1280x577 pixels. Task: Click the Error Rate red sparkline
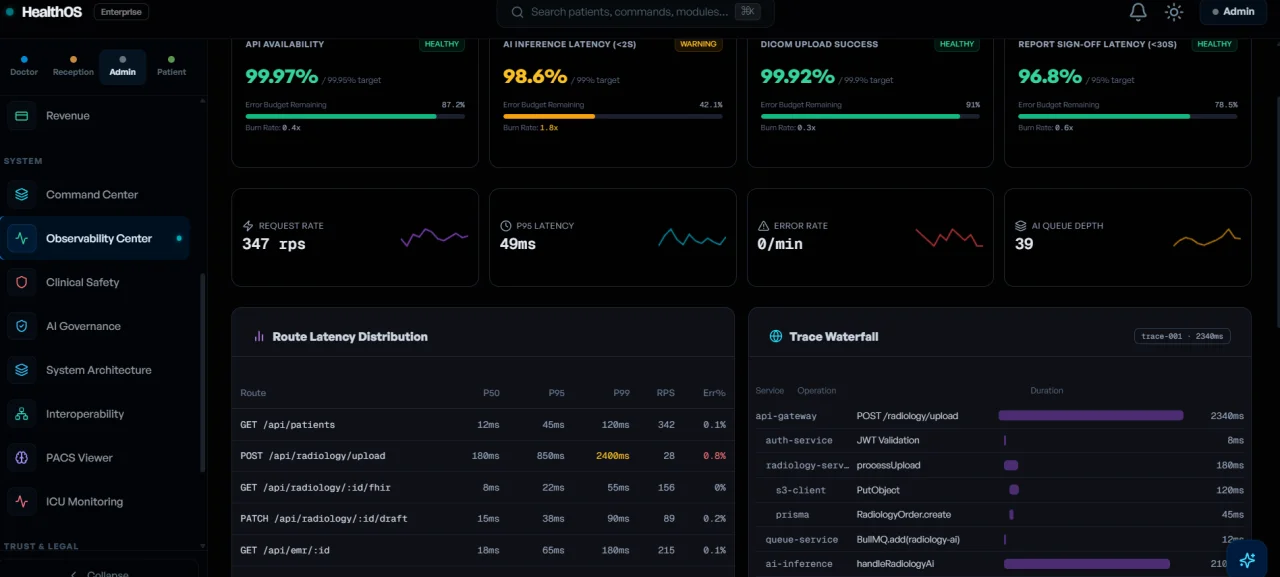(949, 237)
